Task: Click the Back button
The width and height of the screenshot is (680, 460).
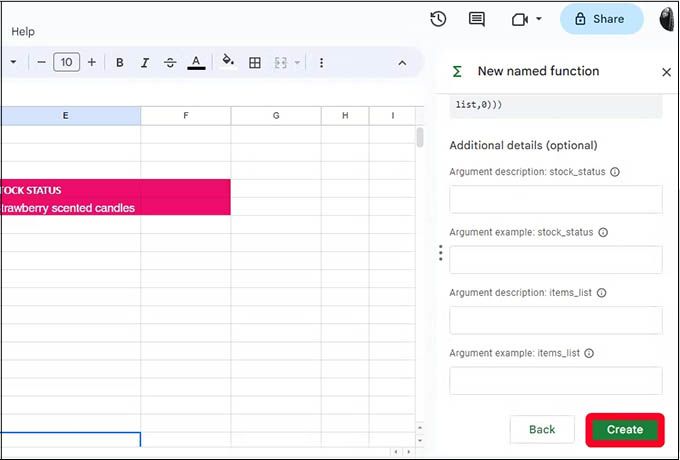Action: [x=542, y=429]
